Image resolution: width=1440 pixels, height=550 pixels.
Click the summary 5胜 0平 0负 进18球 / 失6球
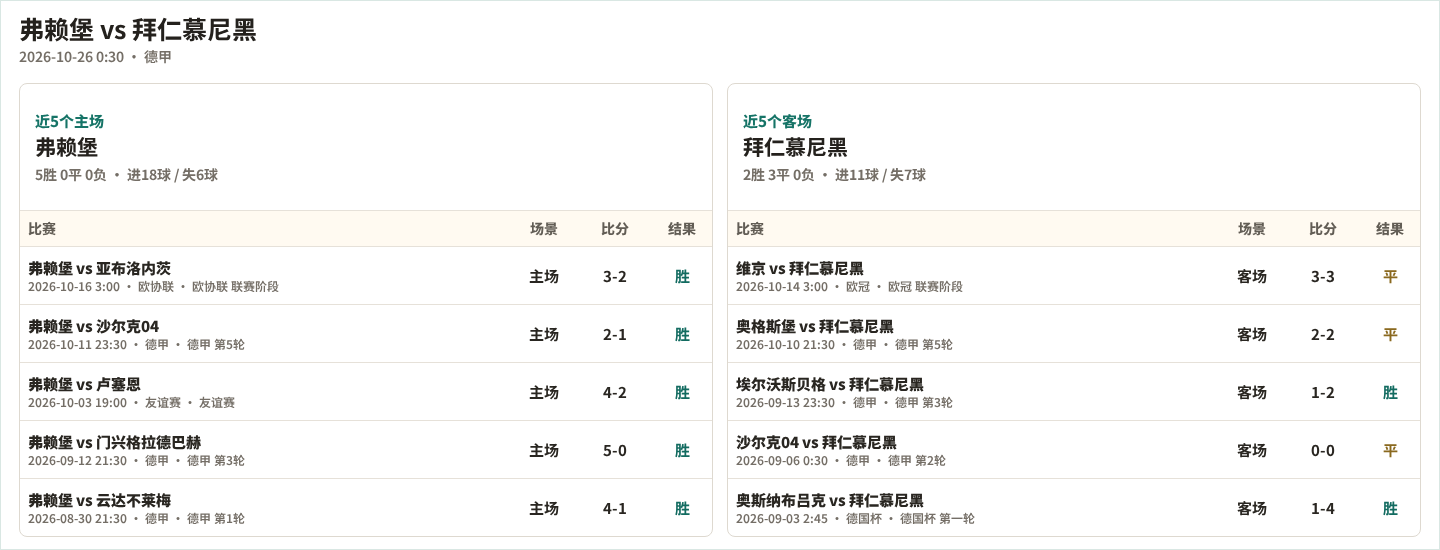tap(126, 175)
